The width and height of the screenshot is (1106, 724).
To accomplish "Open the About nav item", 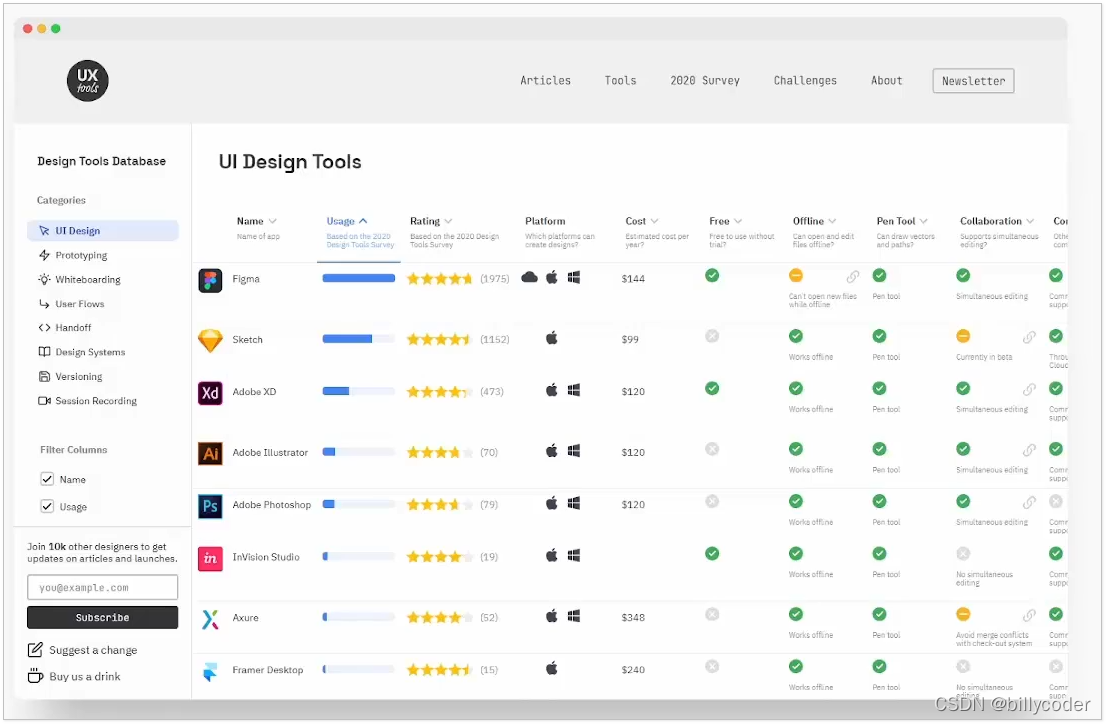I will point(887,80).
